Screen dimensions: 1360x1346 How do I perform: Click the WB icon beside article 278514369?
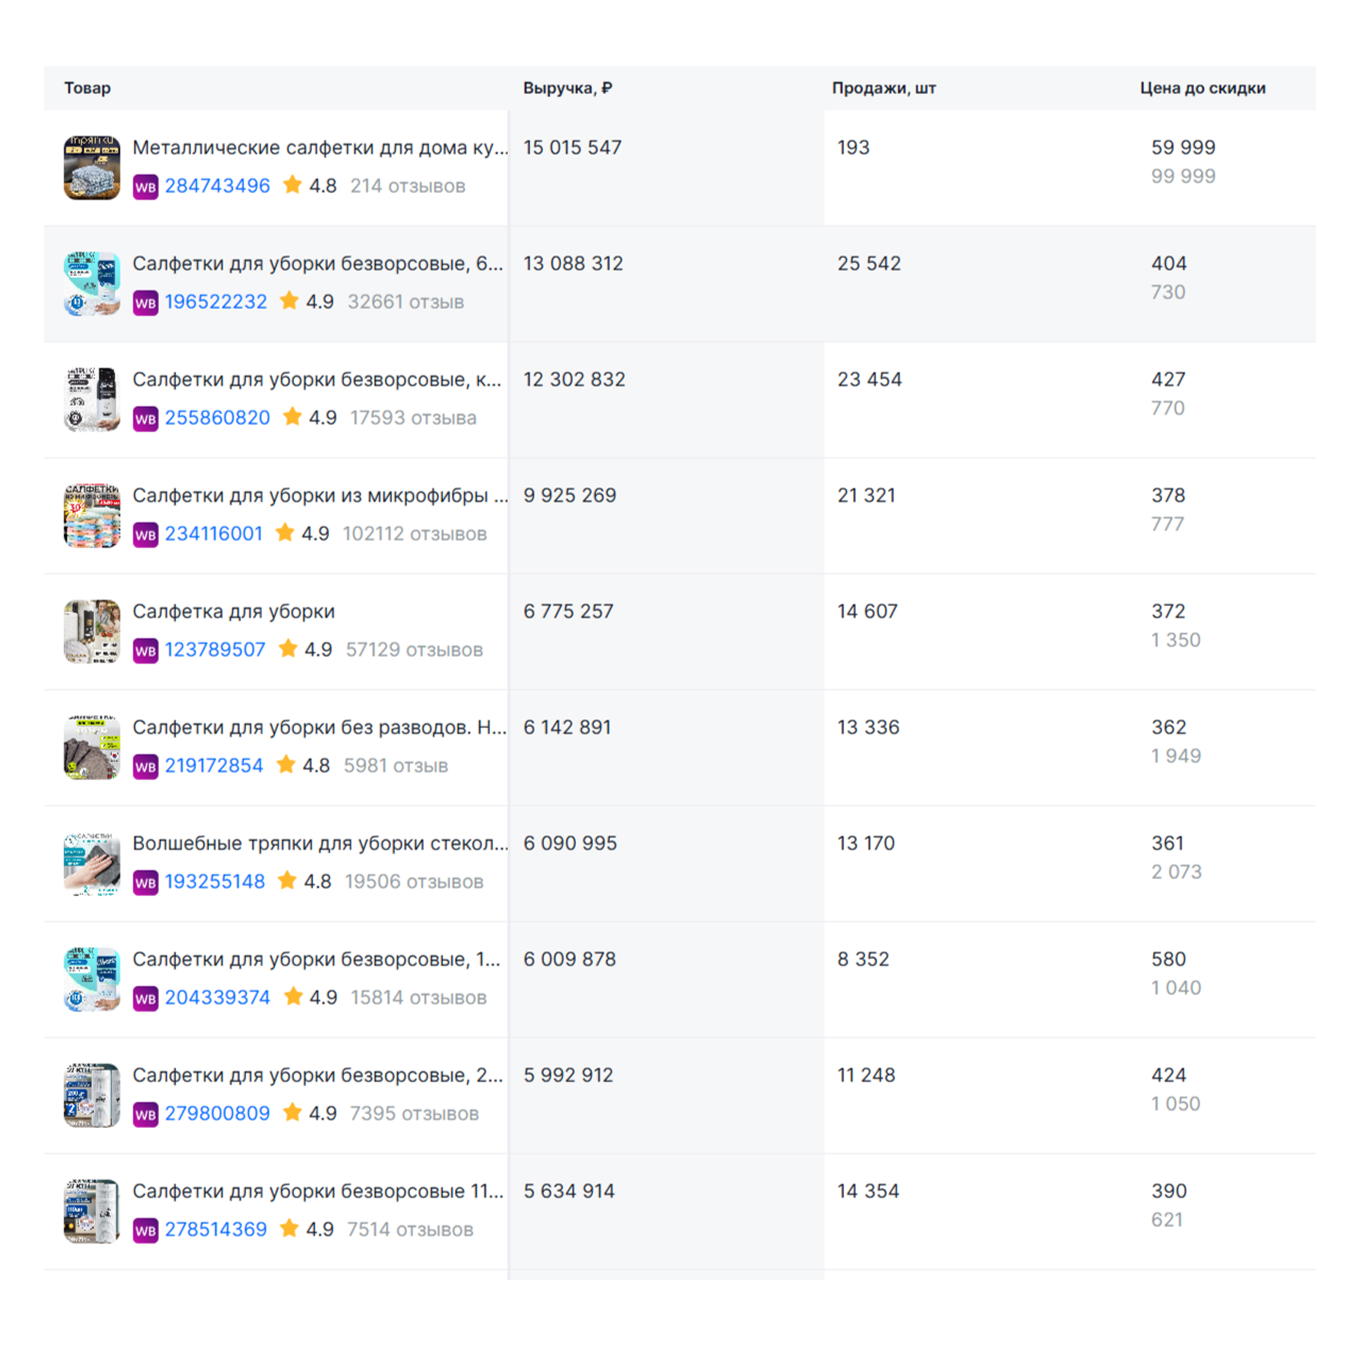pos(146,1229)
